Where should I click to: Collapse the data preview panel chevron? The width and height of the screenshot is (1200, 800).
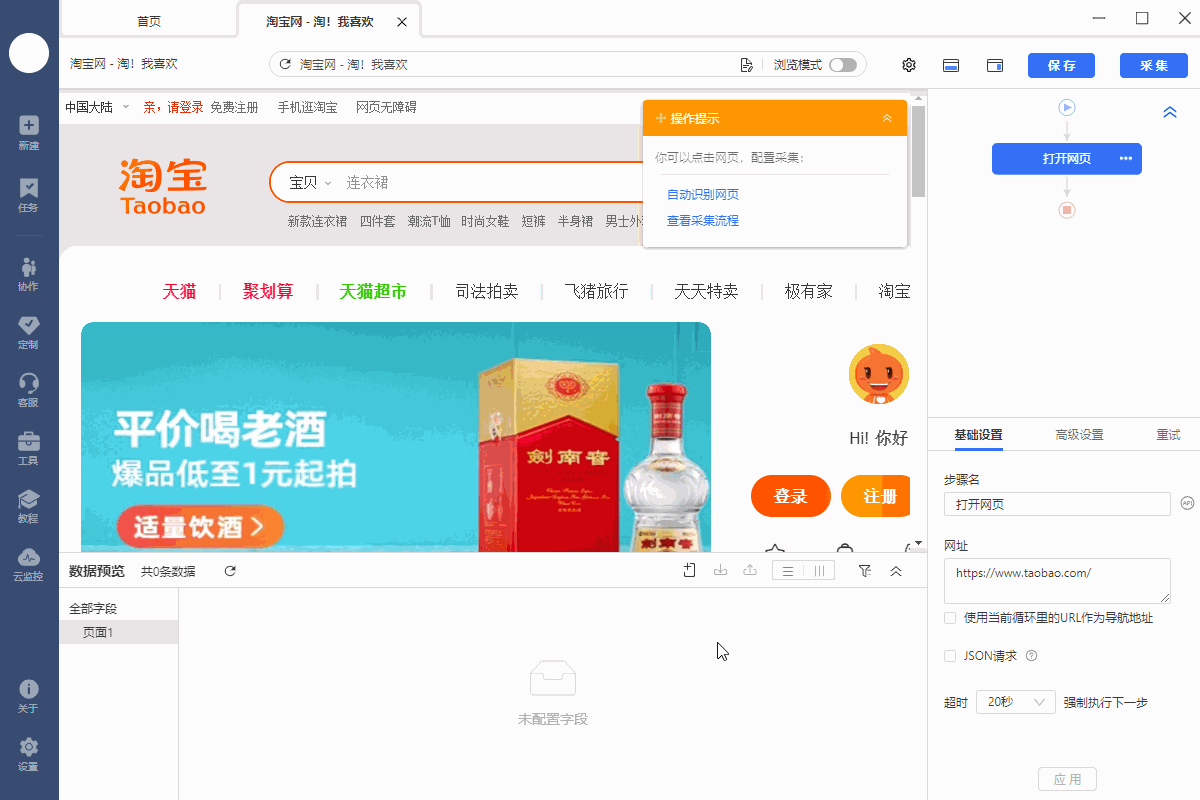[x=896, y=571]
